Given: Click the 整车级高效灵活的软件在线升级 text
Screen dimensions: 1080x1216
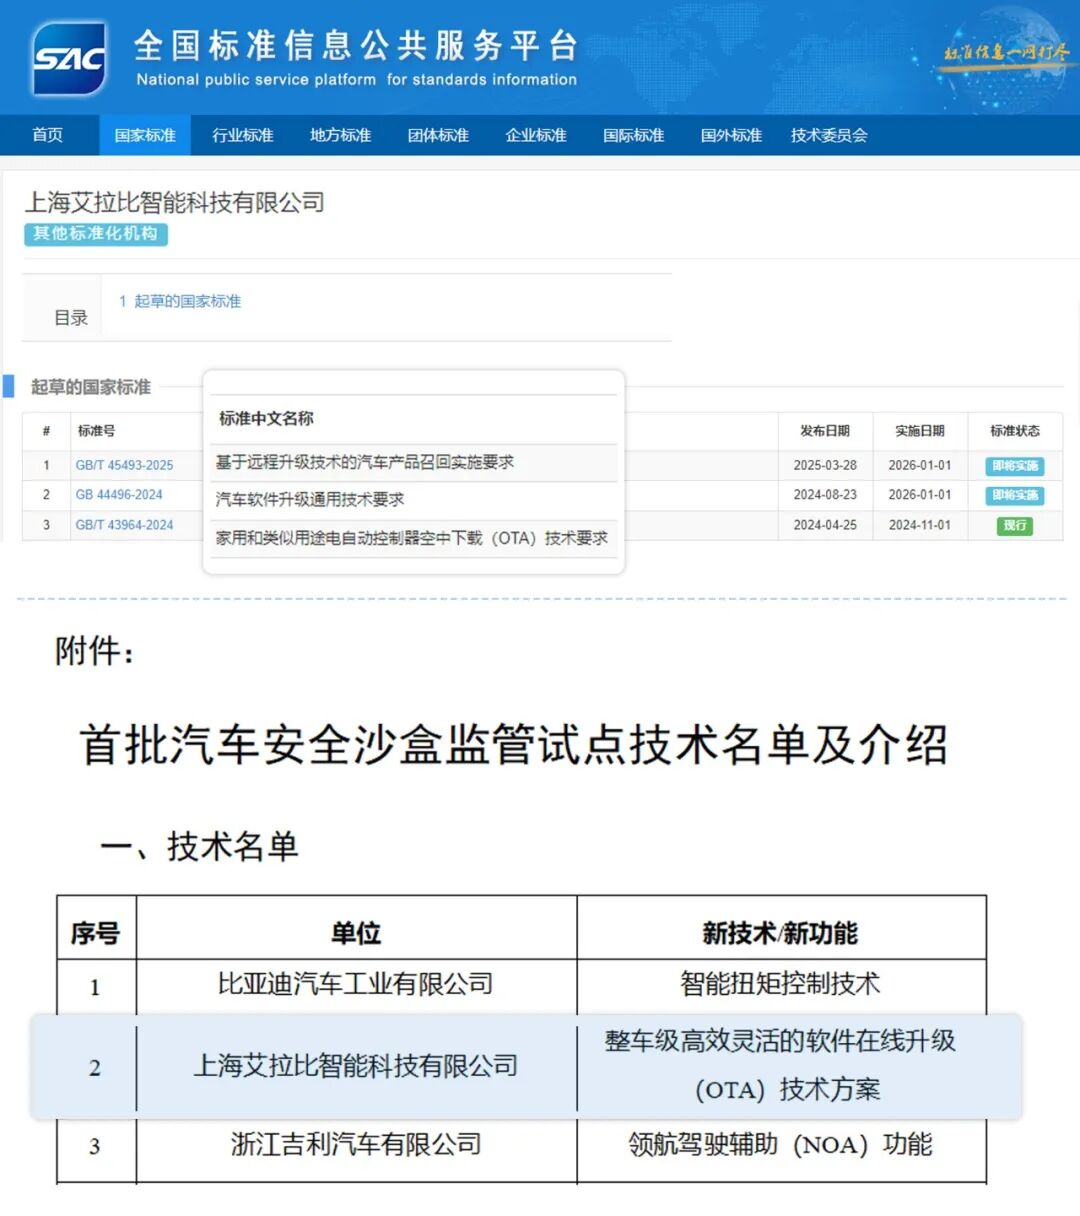Looking at the screenshot, I should click(x=780, y=1041).
